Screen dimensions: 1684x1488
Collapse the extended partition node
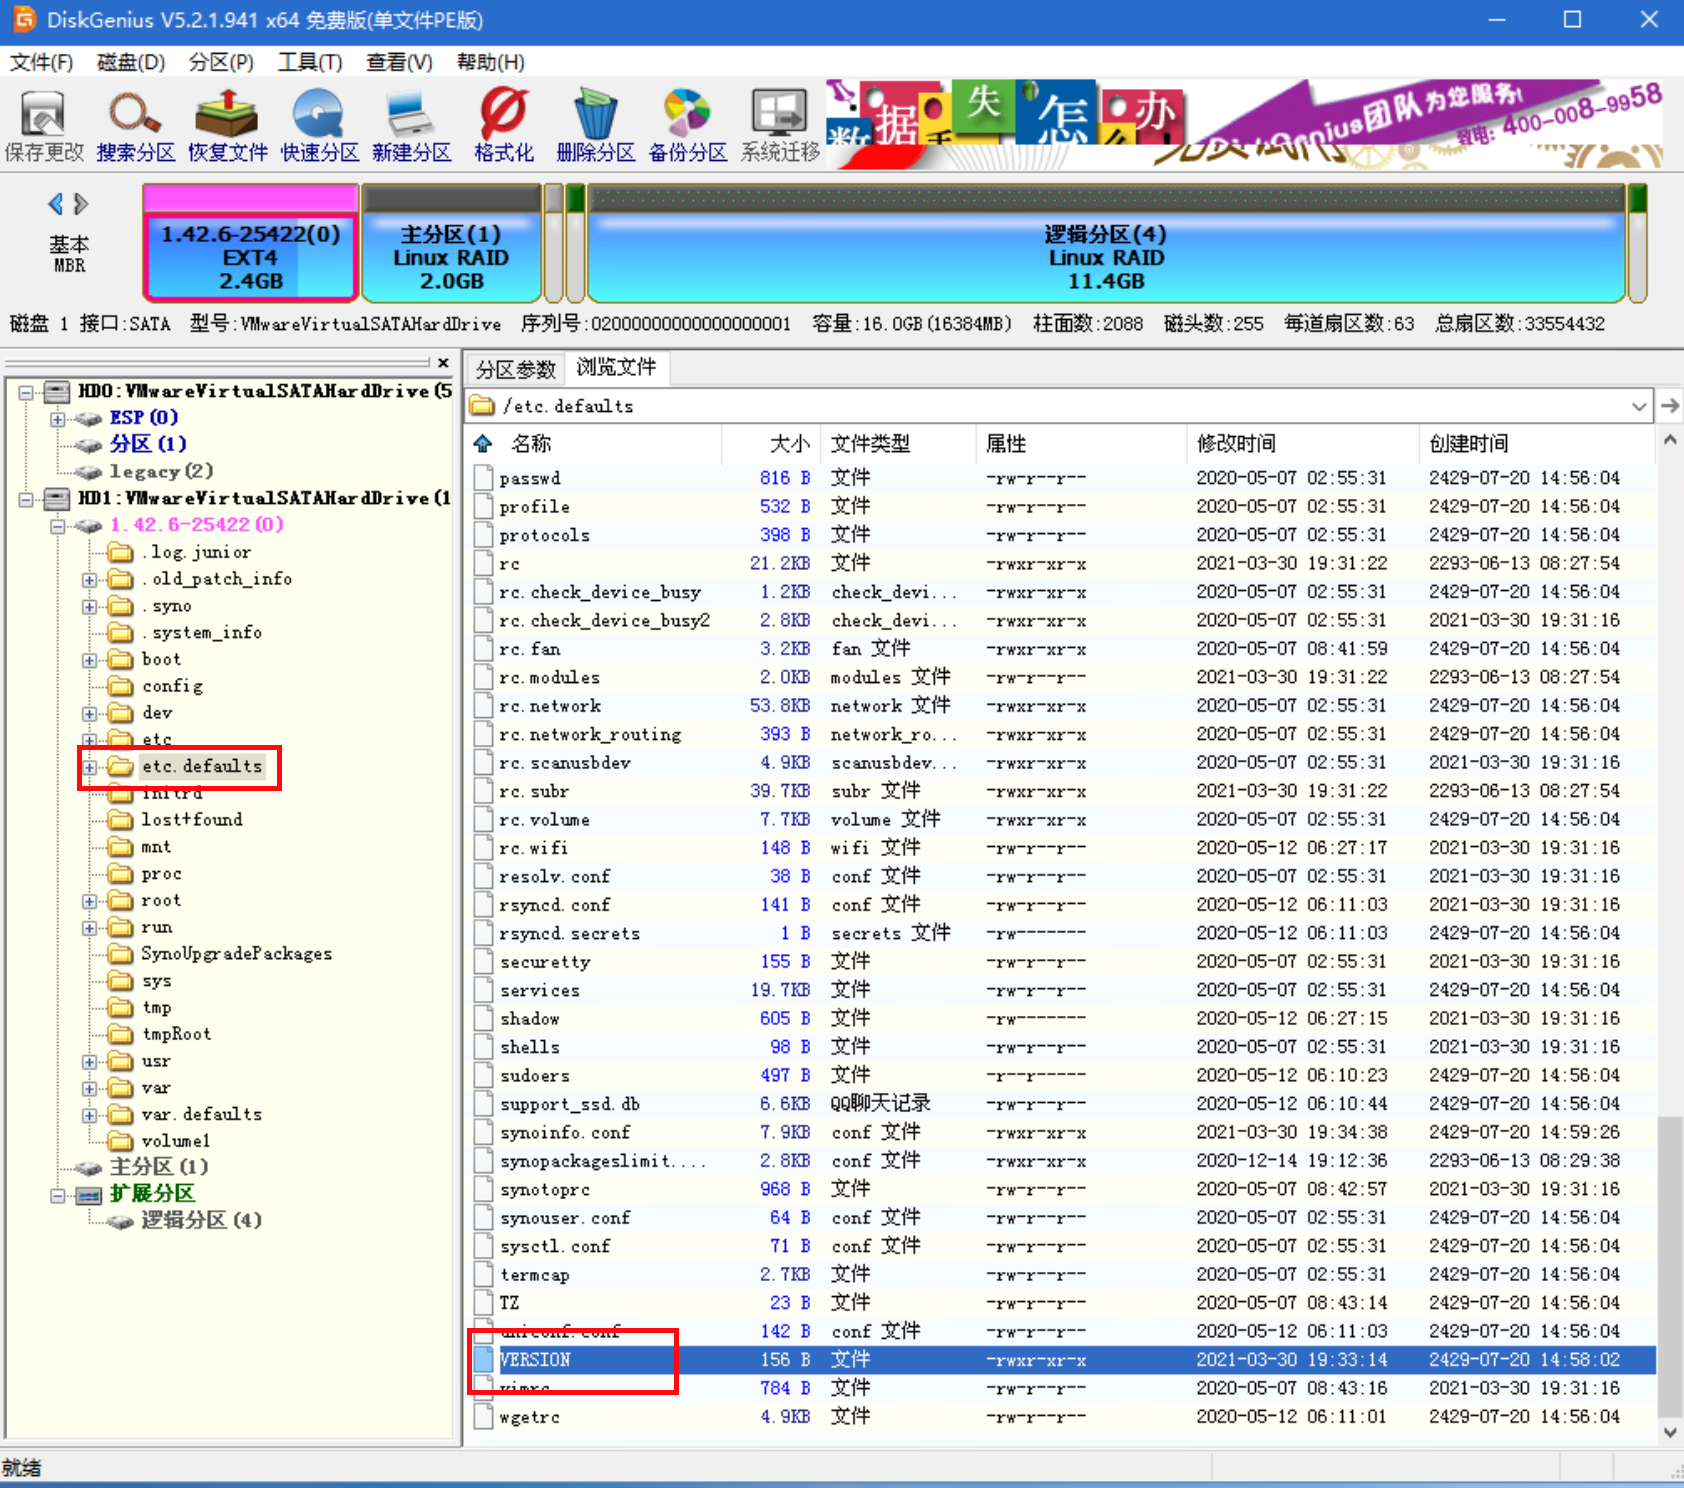tap(58, 1195)
